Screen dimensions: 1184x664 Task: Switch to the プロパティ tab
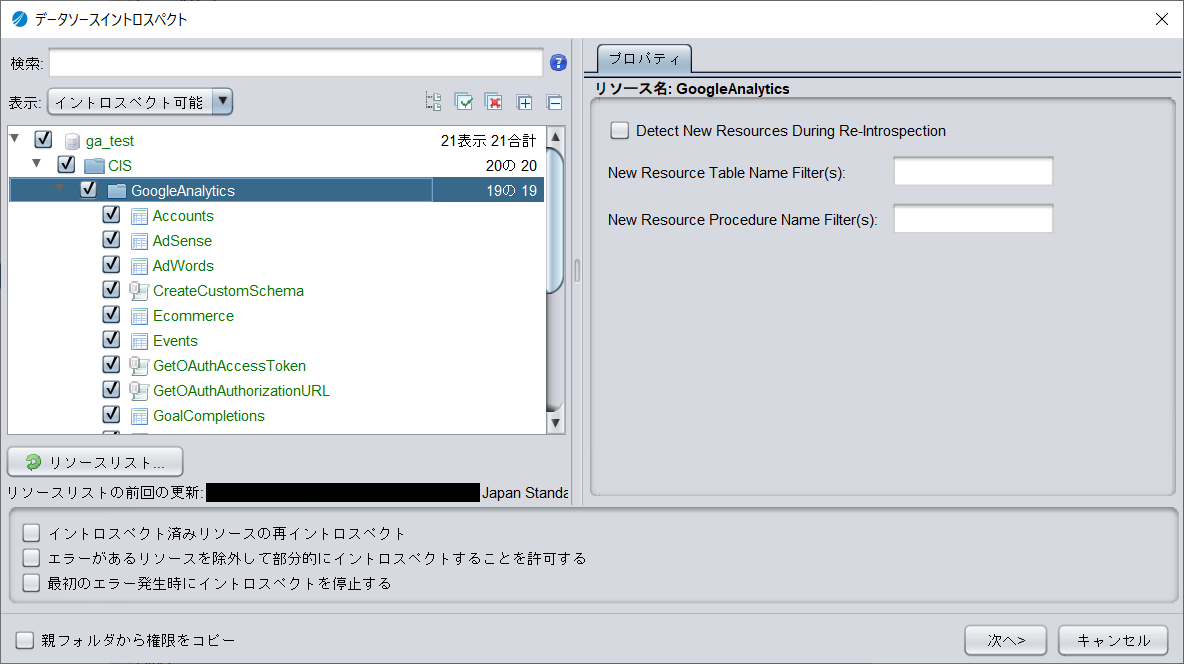click(644, 59)
